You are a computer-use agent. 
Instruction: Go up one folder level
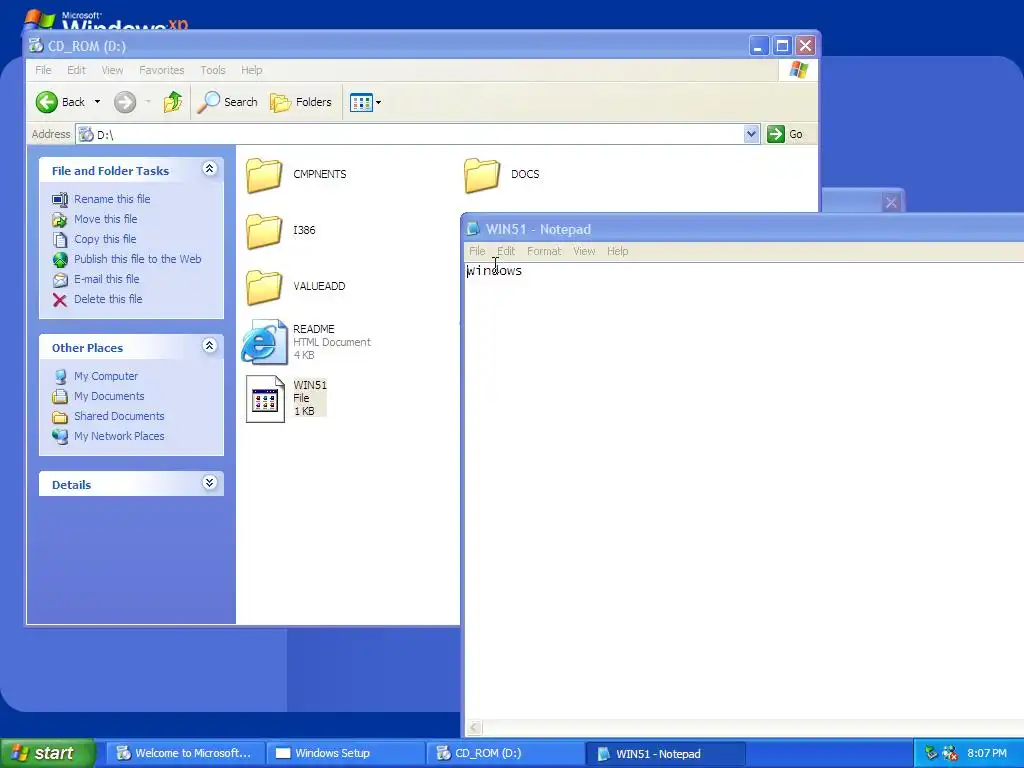point(172,102)
